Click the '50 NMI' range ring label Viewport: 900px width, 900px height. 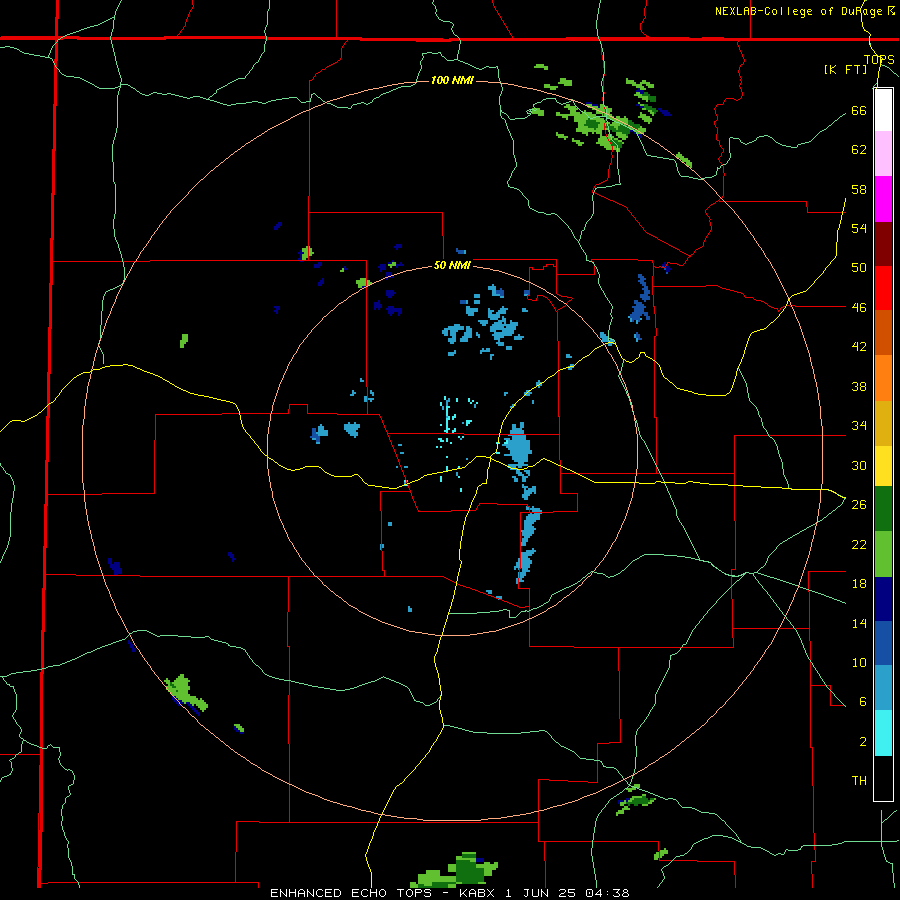pos(452,265)
